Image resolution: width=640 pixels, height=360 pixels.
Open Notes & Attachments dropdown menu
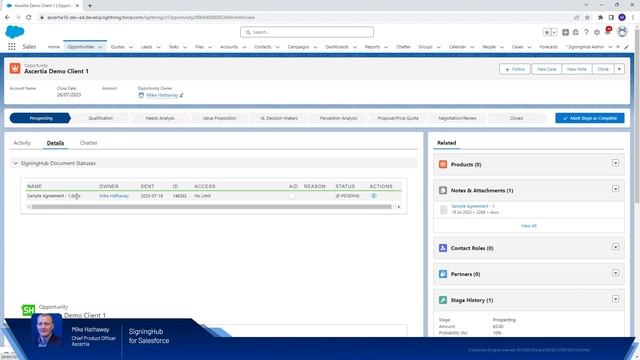point(615,189)
